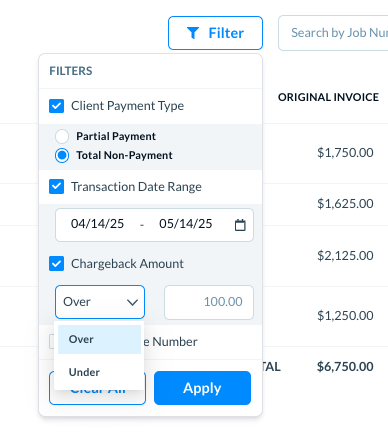The width and height of the screenshot is (388, 436).
Task: Click the $2,125.00 invoice amount
Action: (345, 256)
